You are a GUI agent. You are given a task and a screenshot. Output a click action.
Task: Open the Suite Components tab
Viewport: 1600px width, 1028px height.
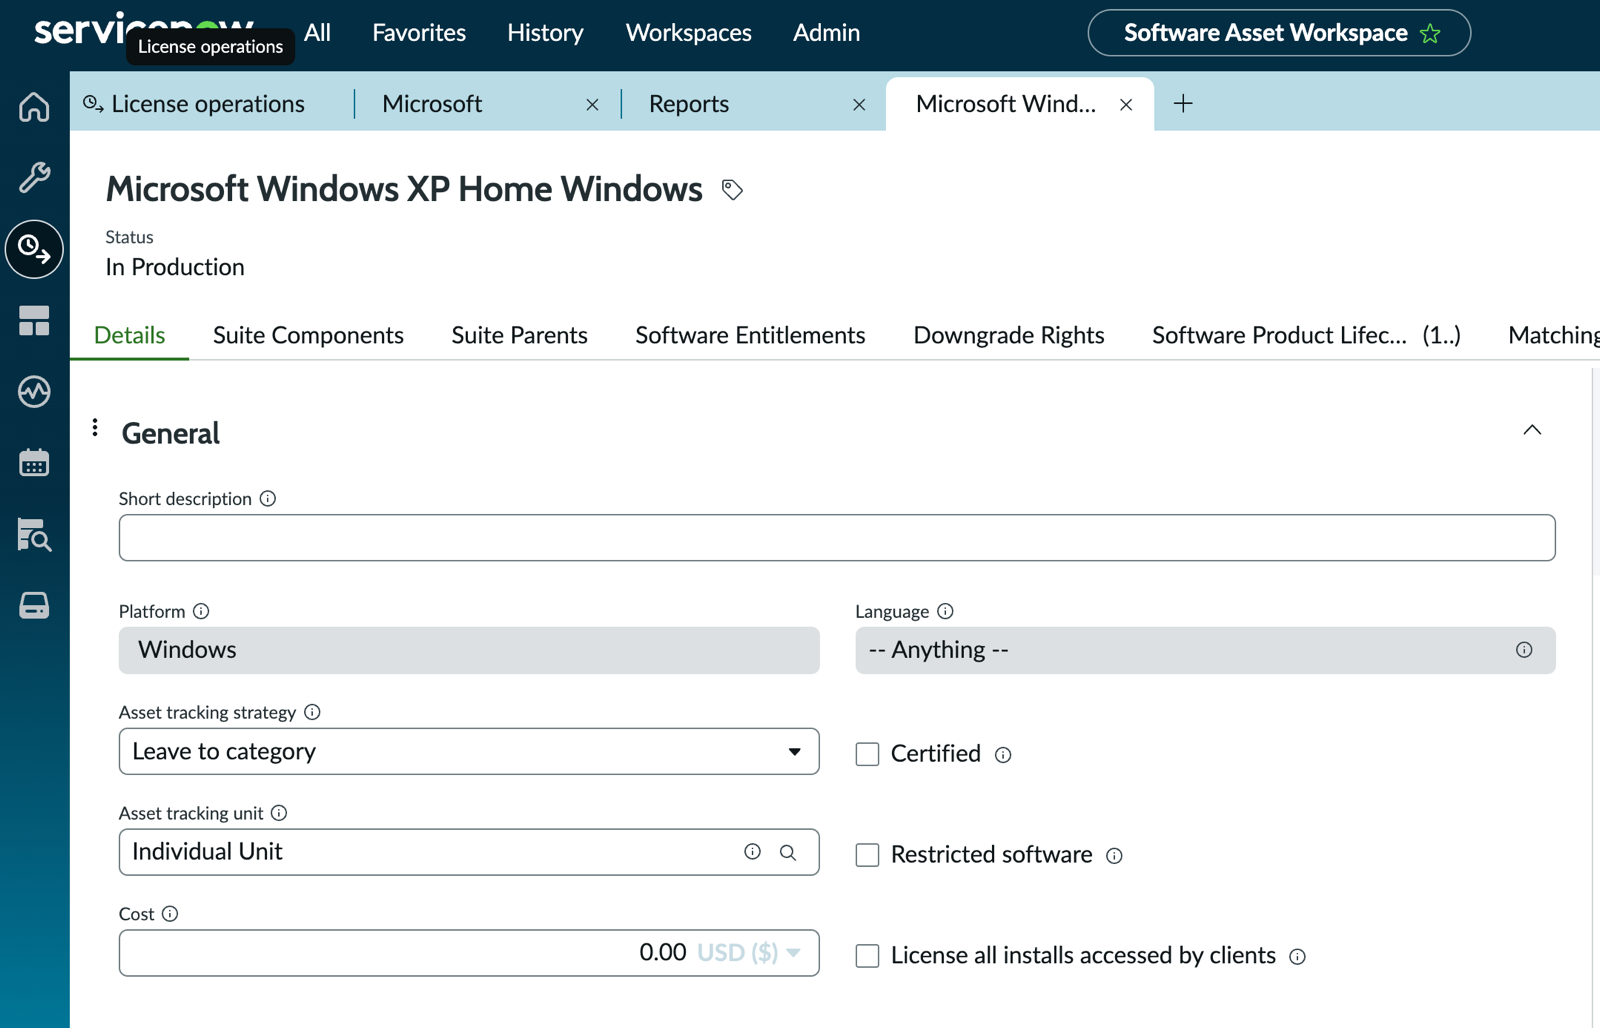click(308, 335)
